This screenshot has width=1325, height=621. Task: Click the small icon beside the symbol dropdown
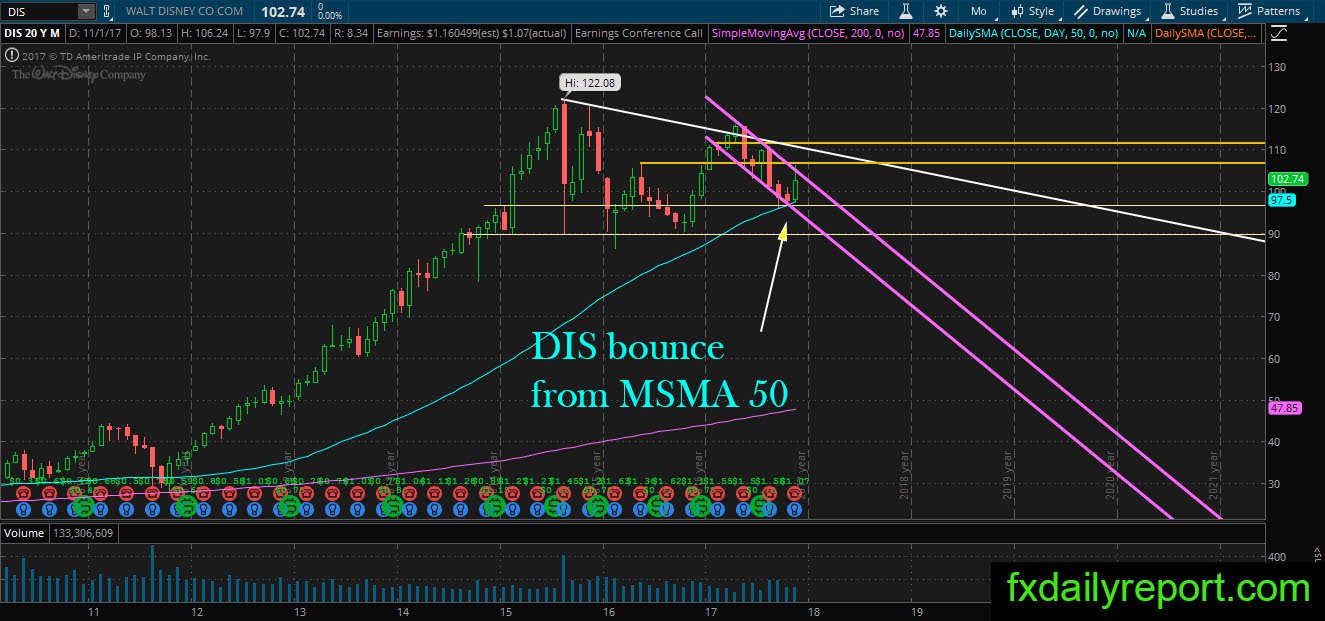[107, 11]
